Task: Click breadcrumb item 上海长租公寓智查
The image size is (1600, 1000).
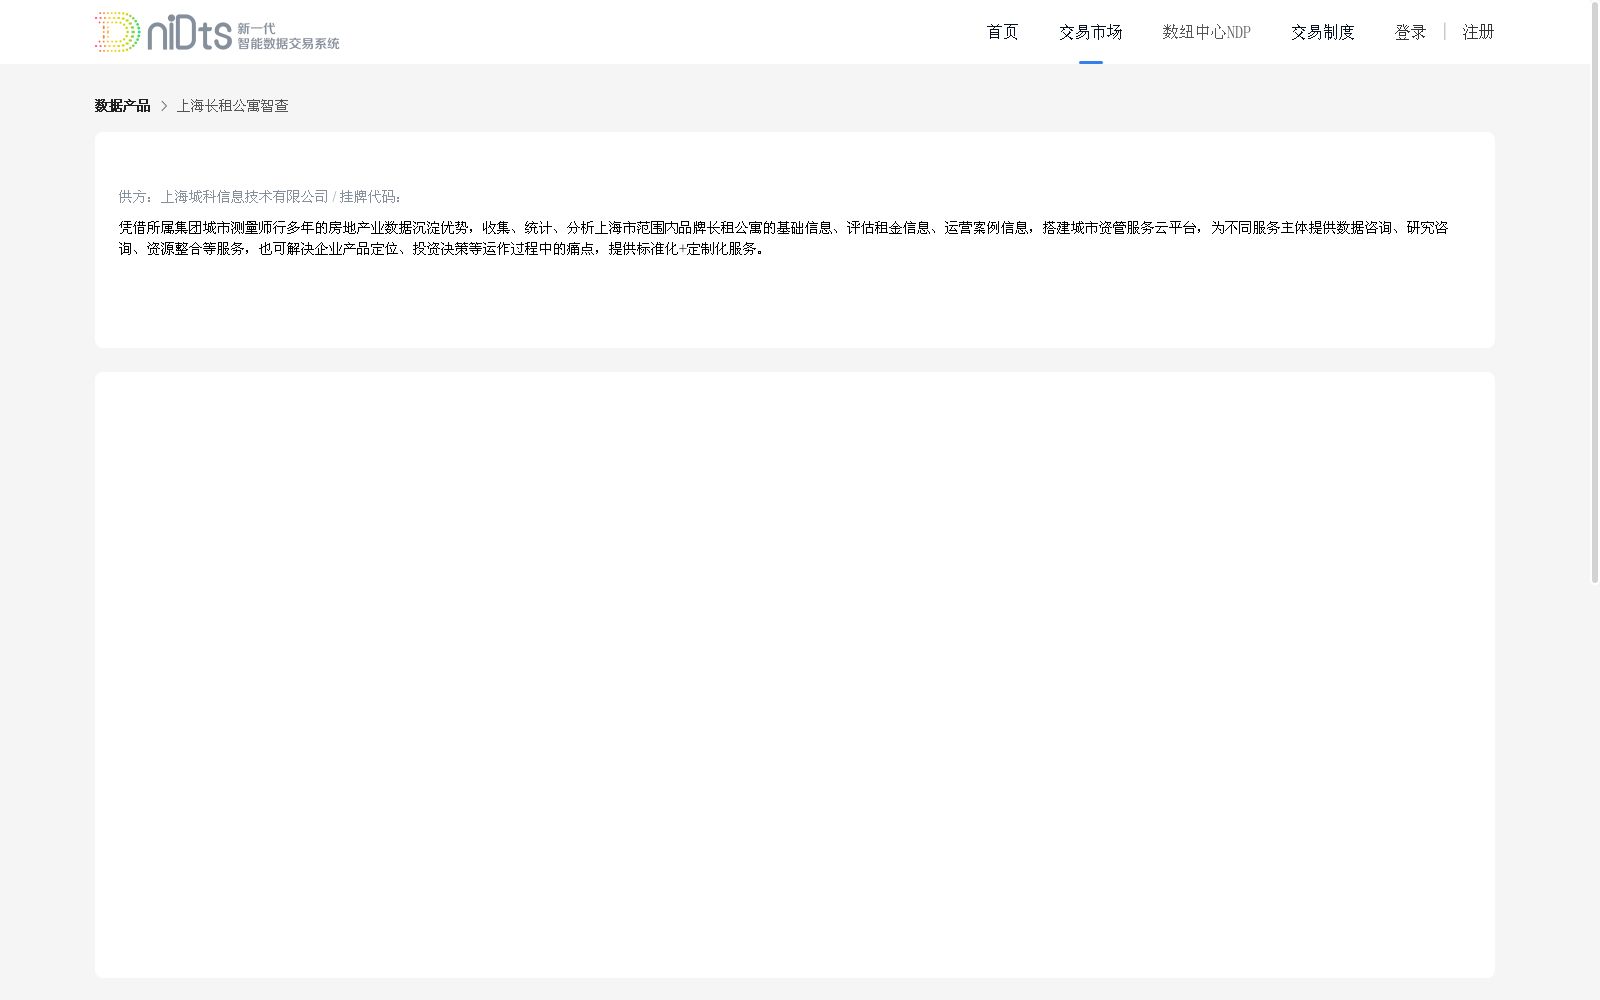Action: 233,106
